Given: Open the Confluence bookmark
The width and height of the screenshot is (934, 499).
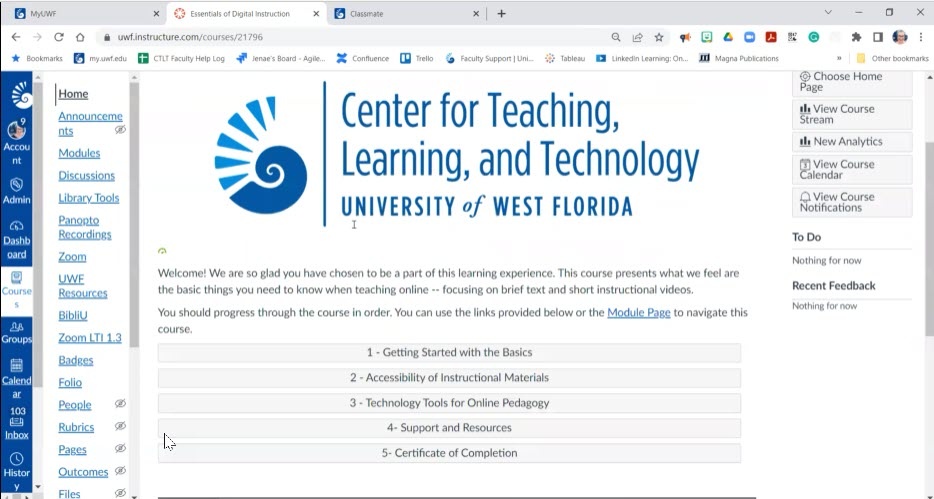Looking at the screenshot, I should (362, 58).
